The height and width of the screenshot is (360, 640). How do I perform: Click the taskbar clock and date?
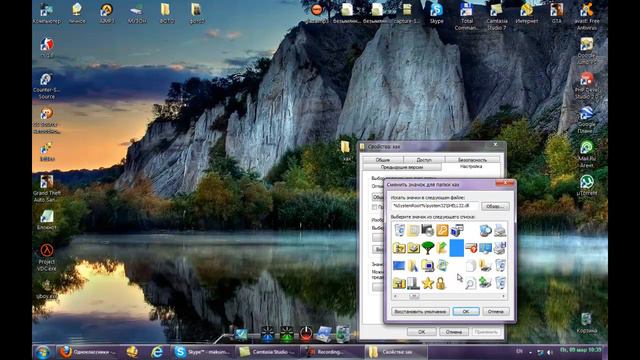[x=581, y=350]
